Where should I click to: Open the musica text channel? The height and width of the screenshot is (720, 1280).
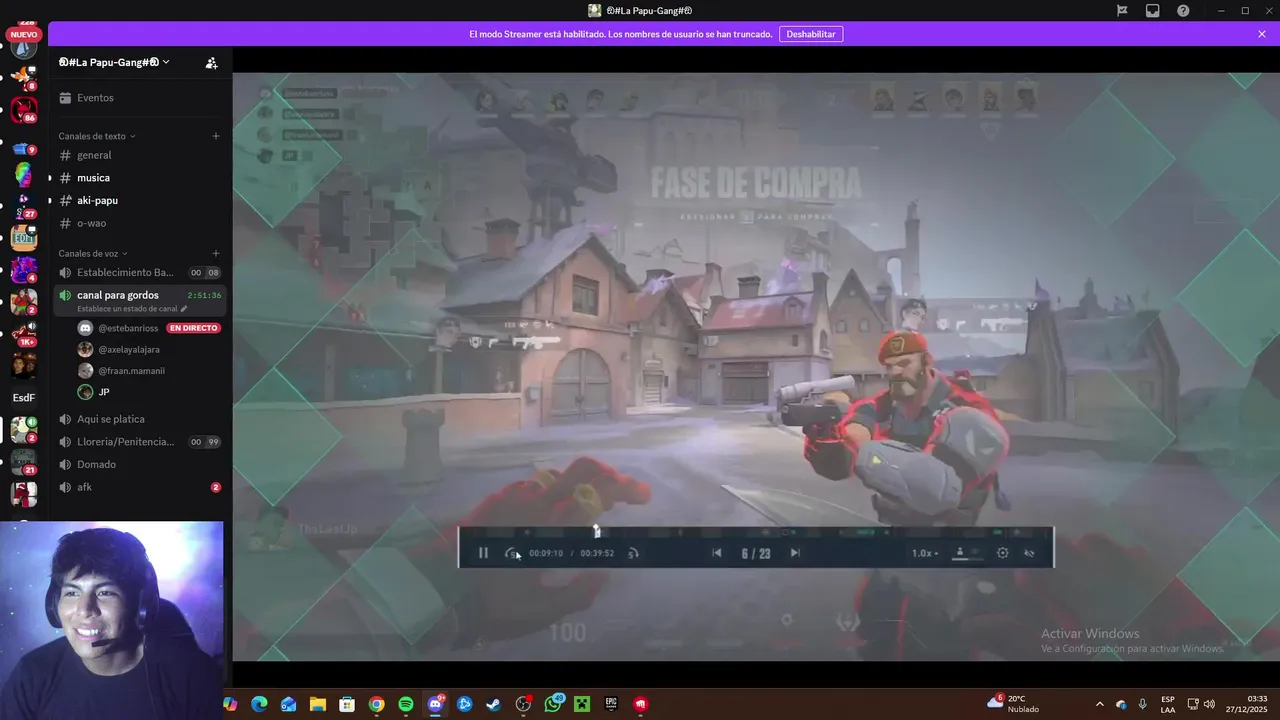point(140,178)
